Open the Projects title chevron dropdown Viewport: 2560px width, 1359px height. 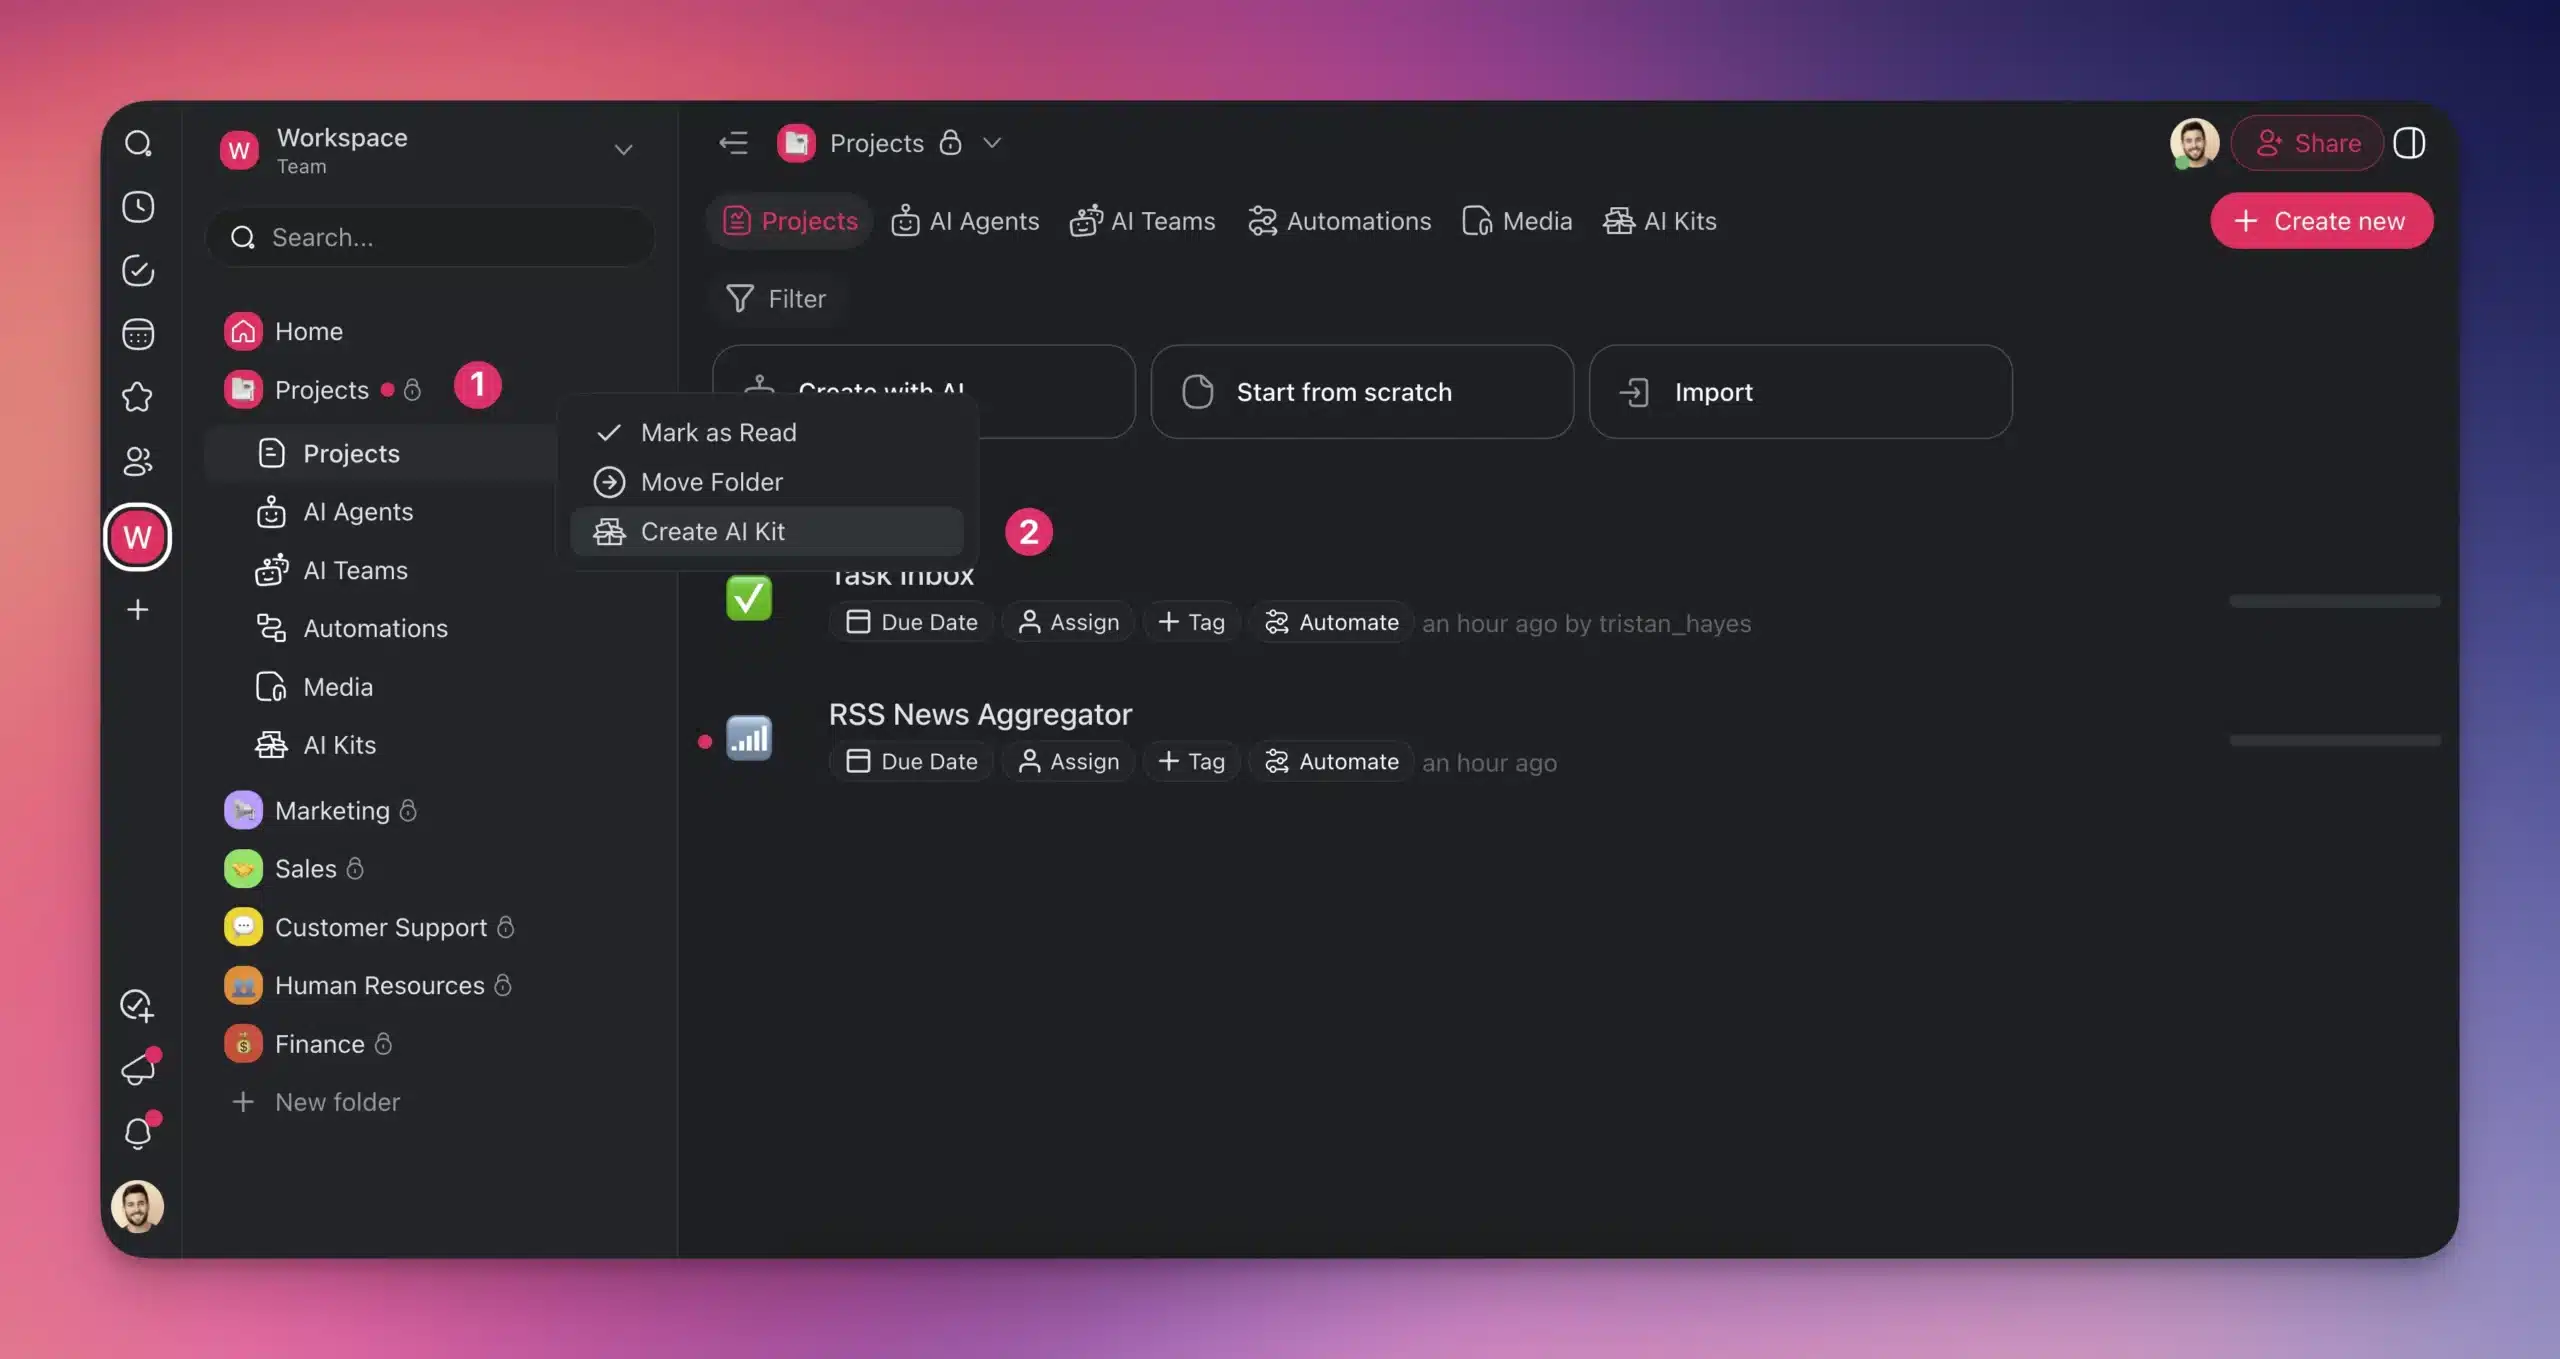click(x=992, y=143)
